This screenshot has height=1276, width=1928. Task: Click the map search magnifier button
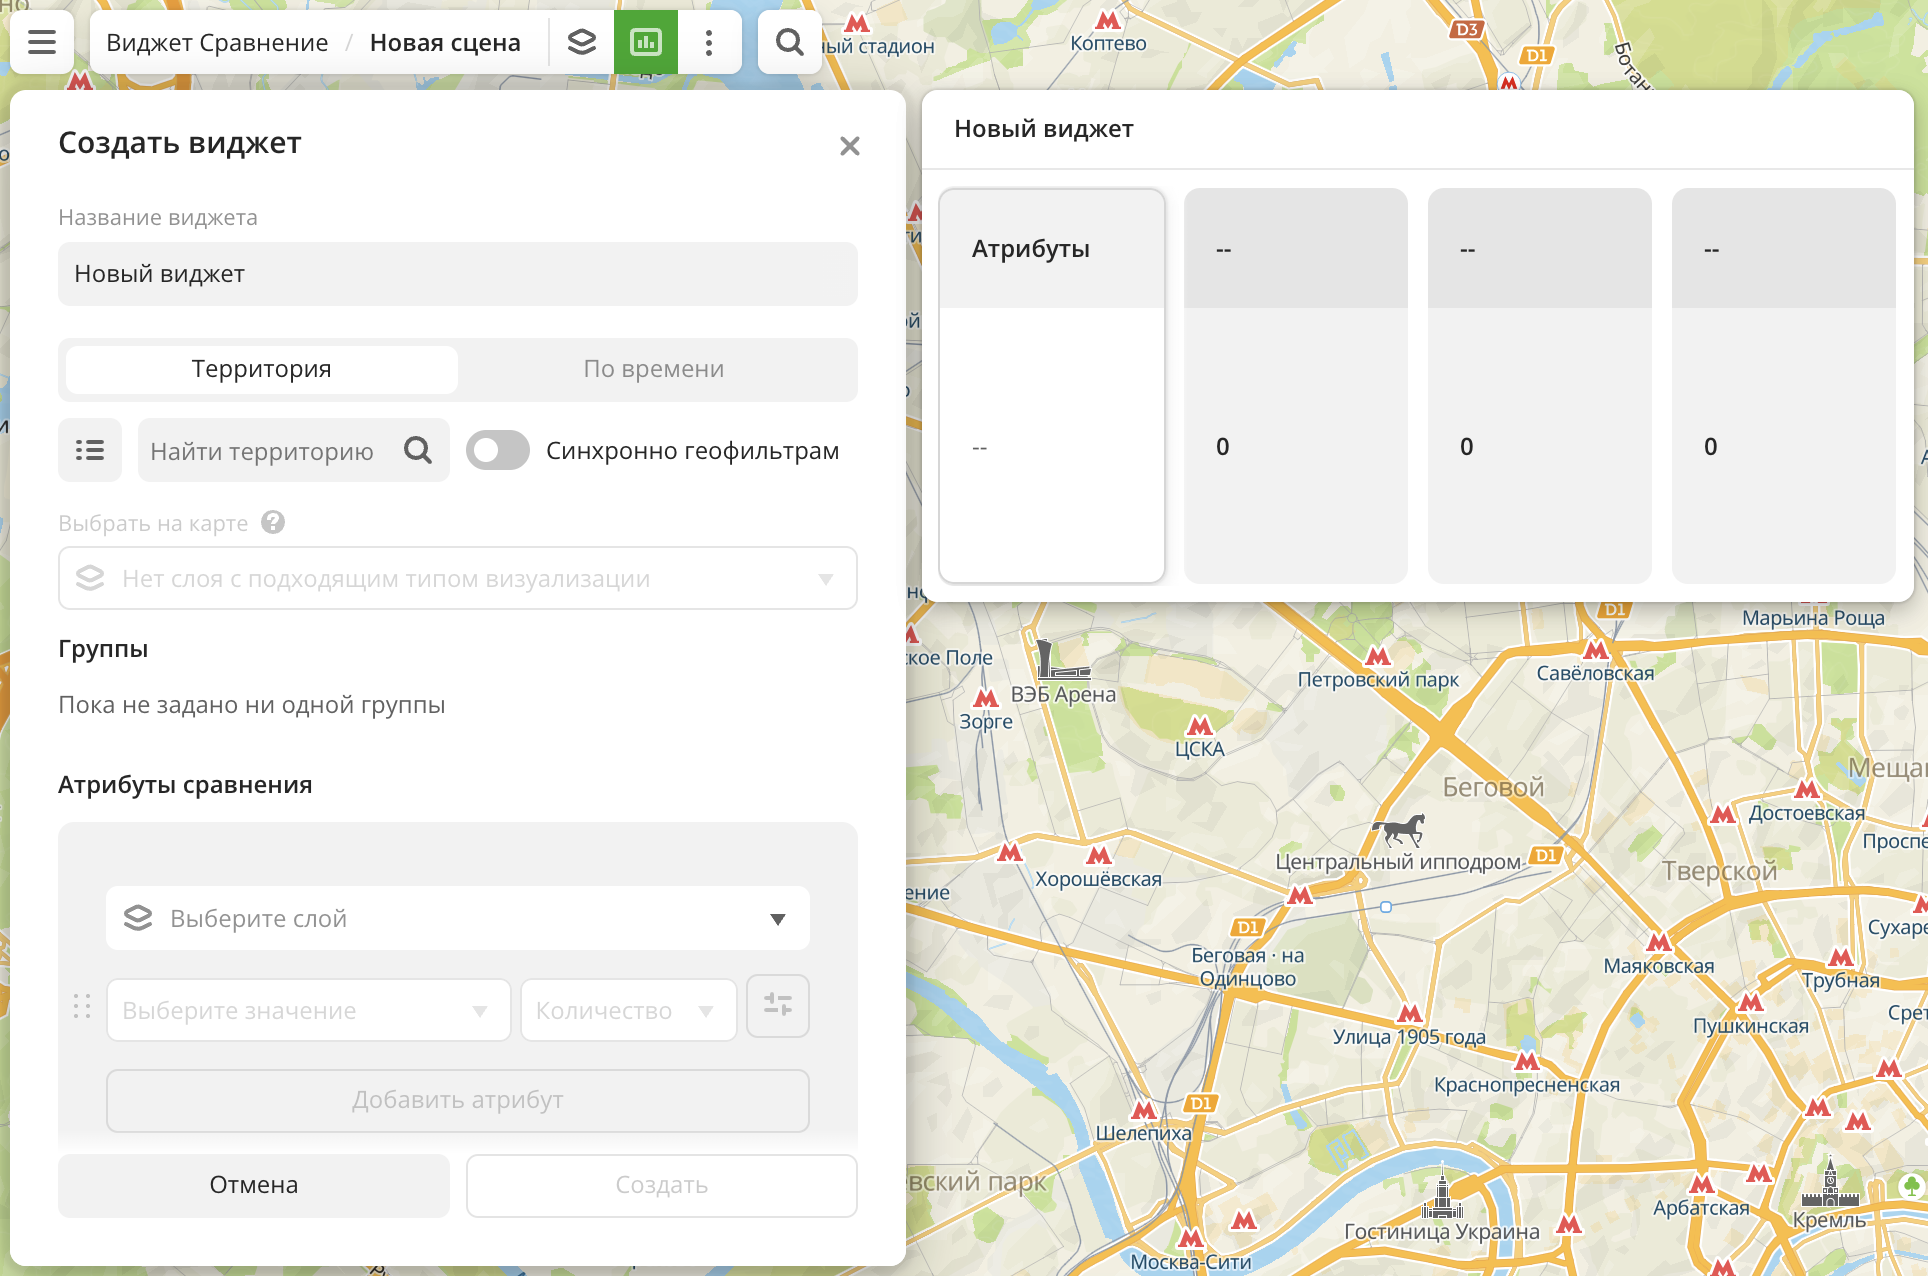tap(789, 42)
